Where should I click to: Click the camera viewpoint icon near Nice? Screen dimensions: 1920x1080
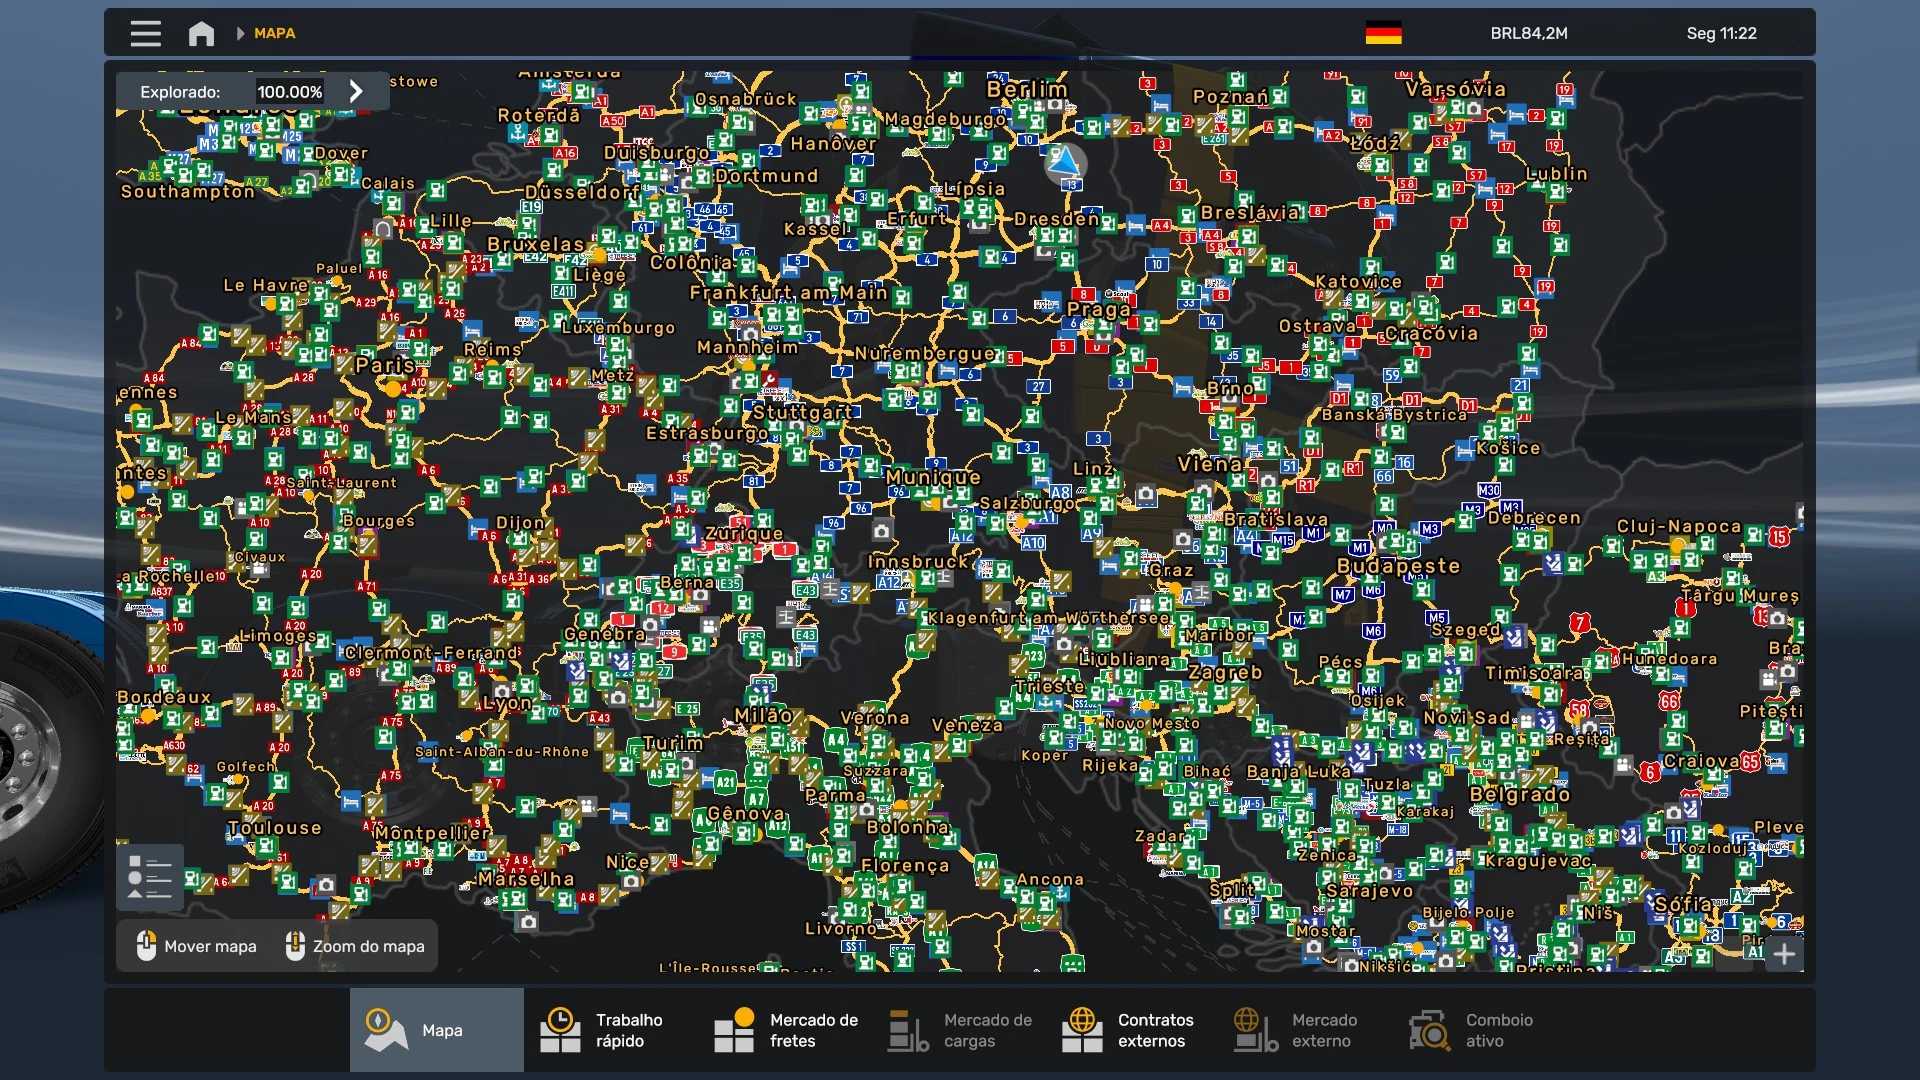click(x=631, y=881)
